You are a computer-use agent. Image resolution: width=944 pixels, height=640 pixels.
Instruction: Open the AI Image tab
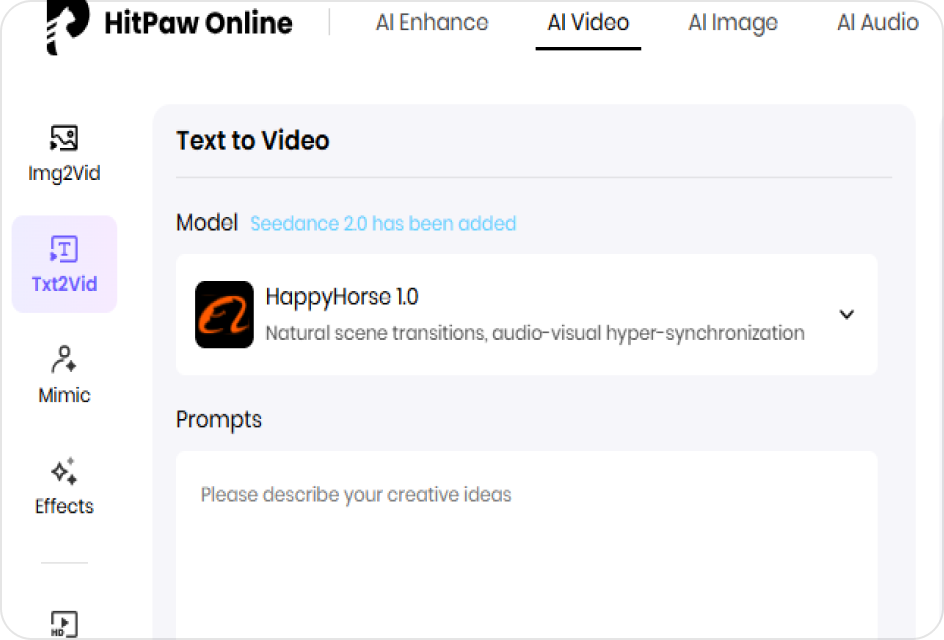tap(733, 23)
